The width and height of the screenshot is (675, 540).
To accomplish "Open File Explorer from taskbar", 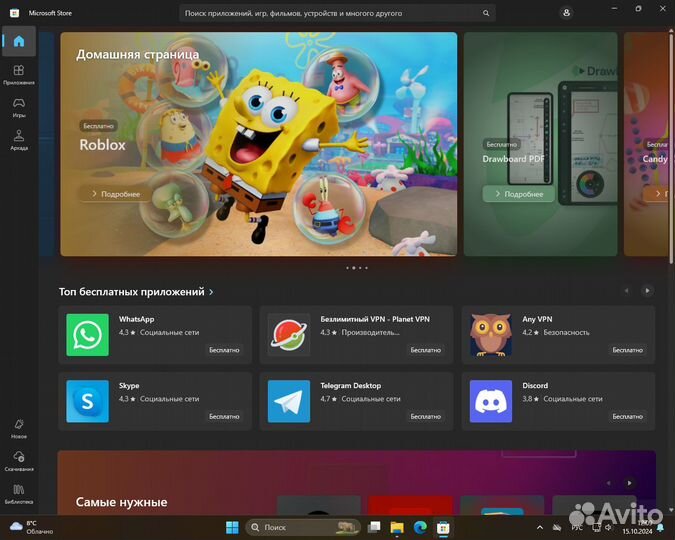I will tap(397, 527).
